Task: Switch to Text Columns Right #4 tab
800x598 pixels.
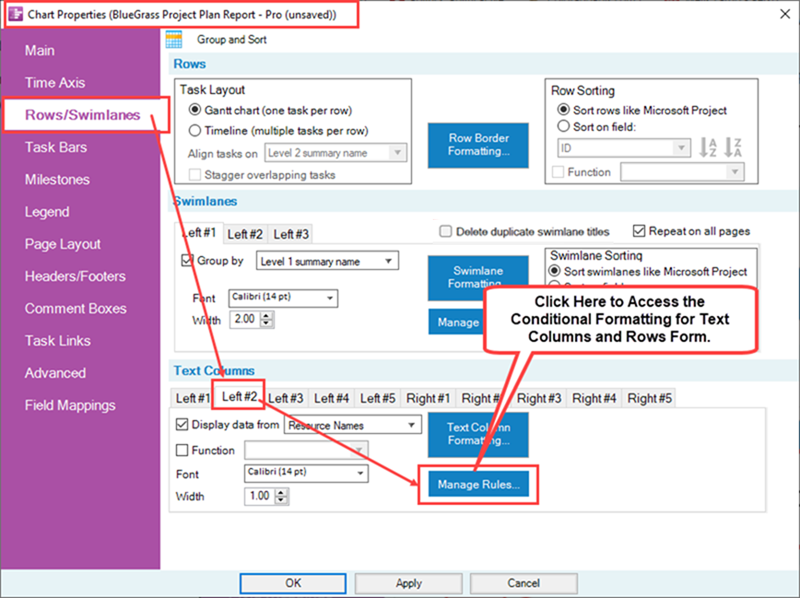Action: click(x=594, y=398)
